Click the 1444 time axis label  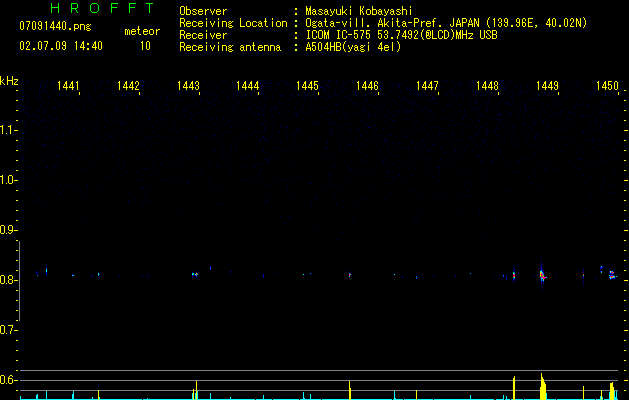pos(248,86)
